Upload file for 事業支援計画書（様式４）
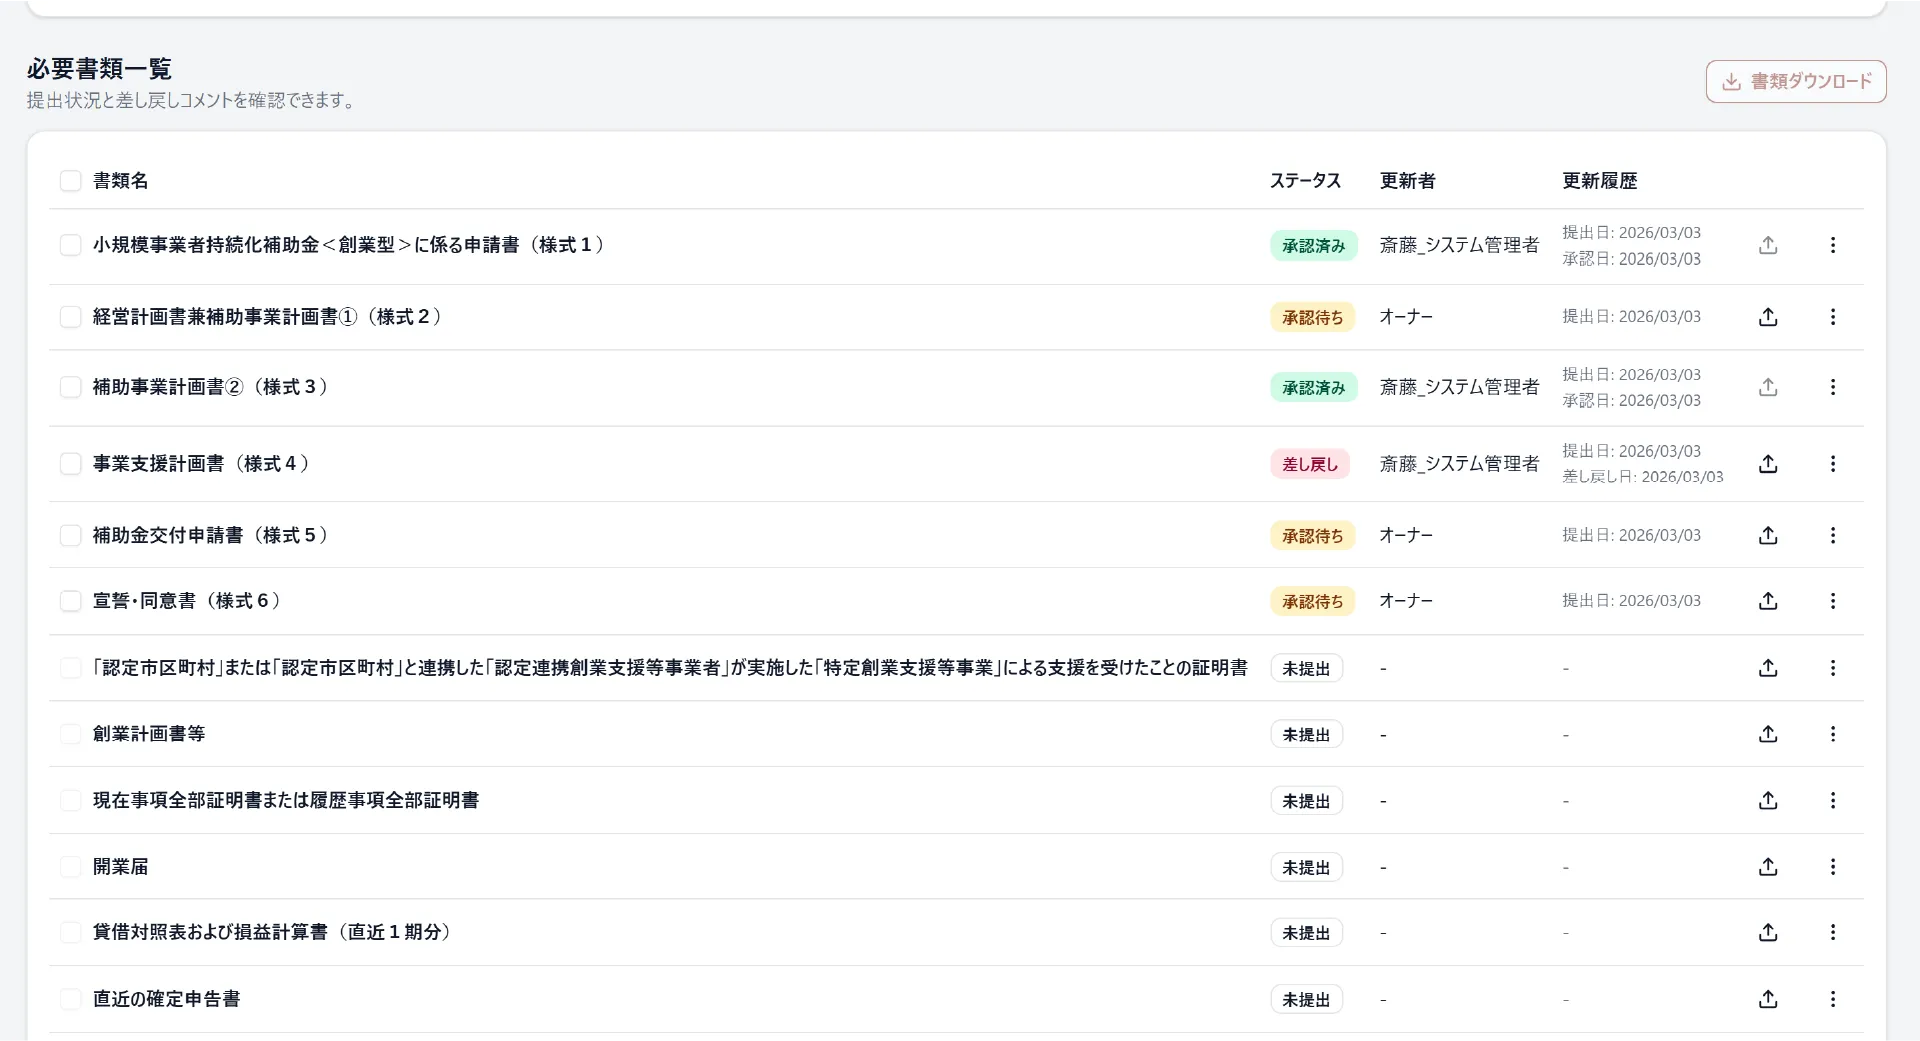Viewport: 1920px width, 1041px height. 1768,464
